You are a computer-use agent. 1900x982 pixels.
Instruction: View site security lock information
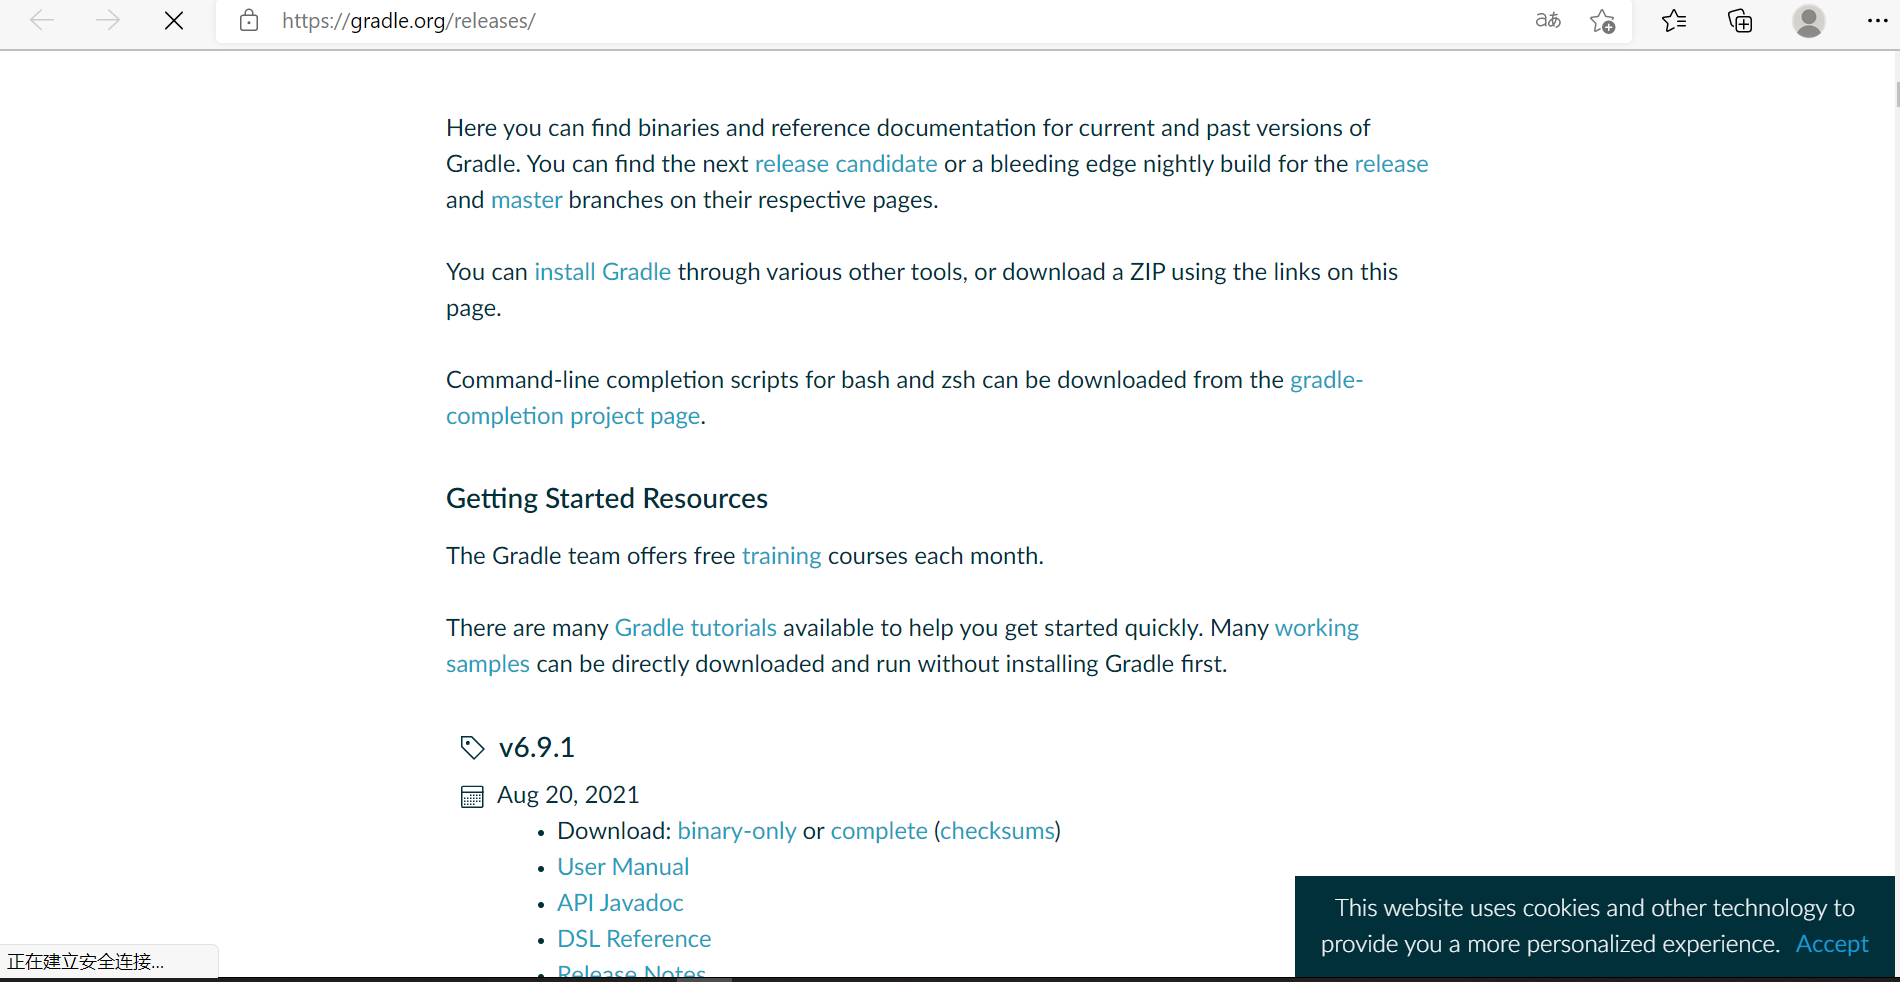248,20
